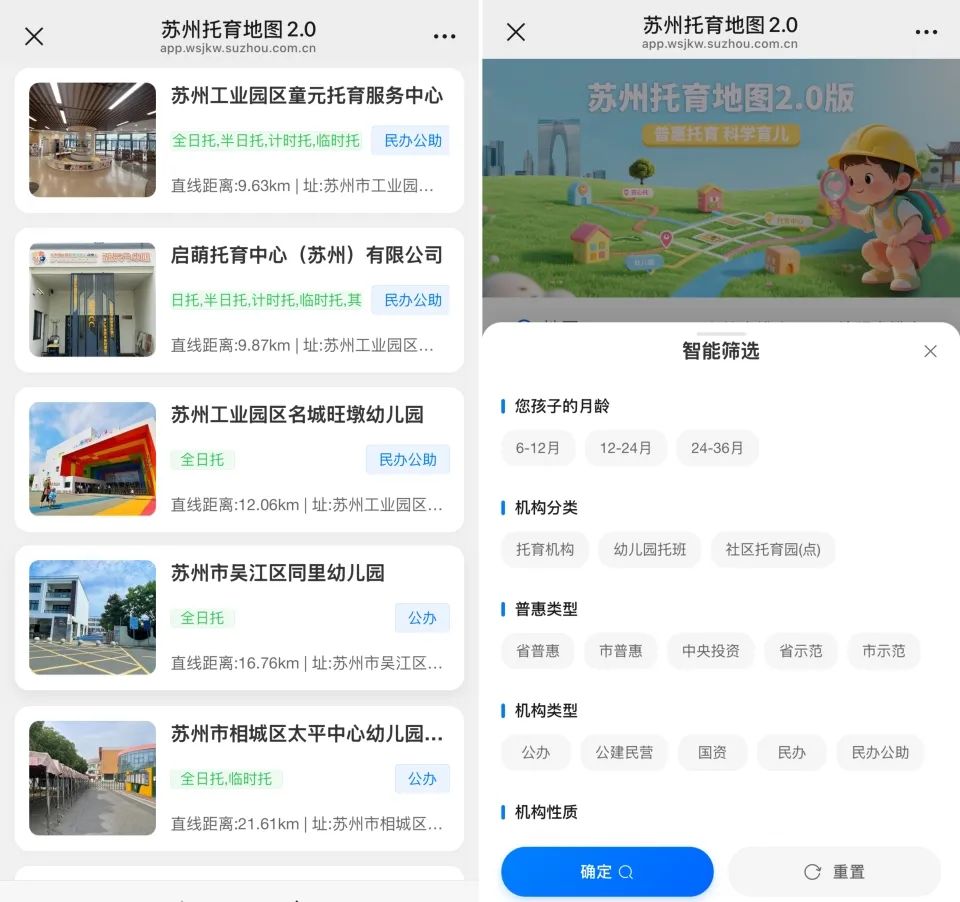Open the left page three-dot menu
The height and width of the screenshot is (902, 960).
pos(444,36)
